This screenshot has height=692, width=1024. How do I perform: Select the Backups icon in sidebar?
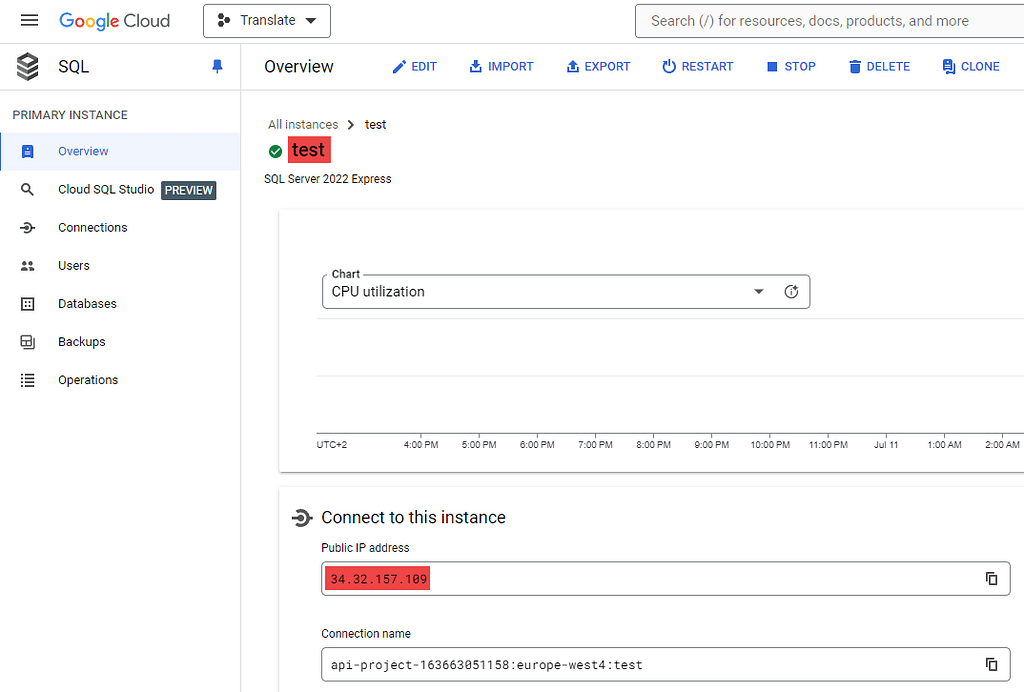(29, 341)
